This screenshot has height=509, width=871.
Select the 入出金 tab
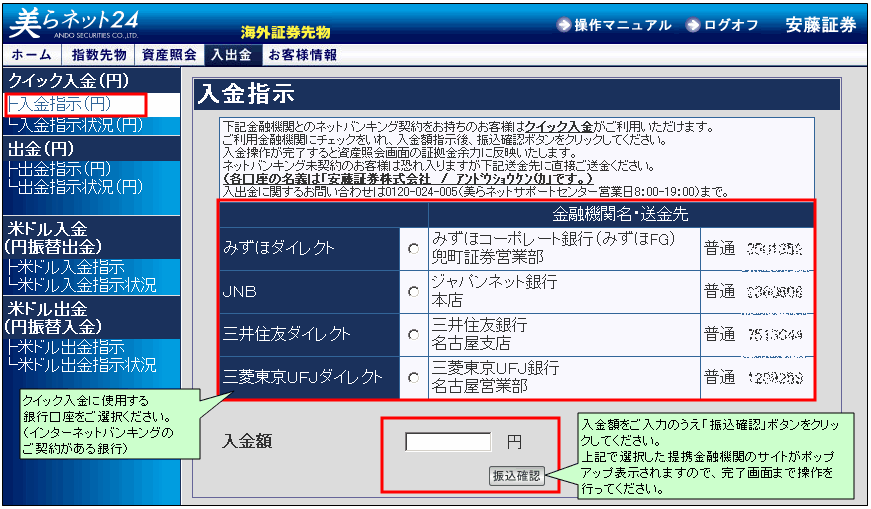pos(232,54)
